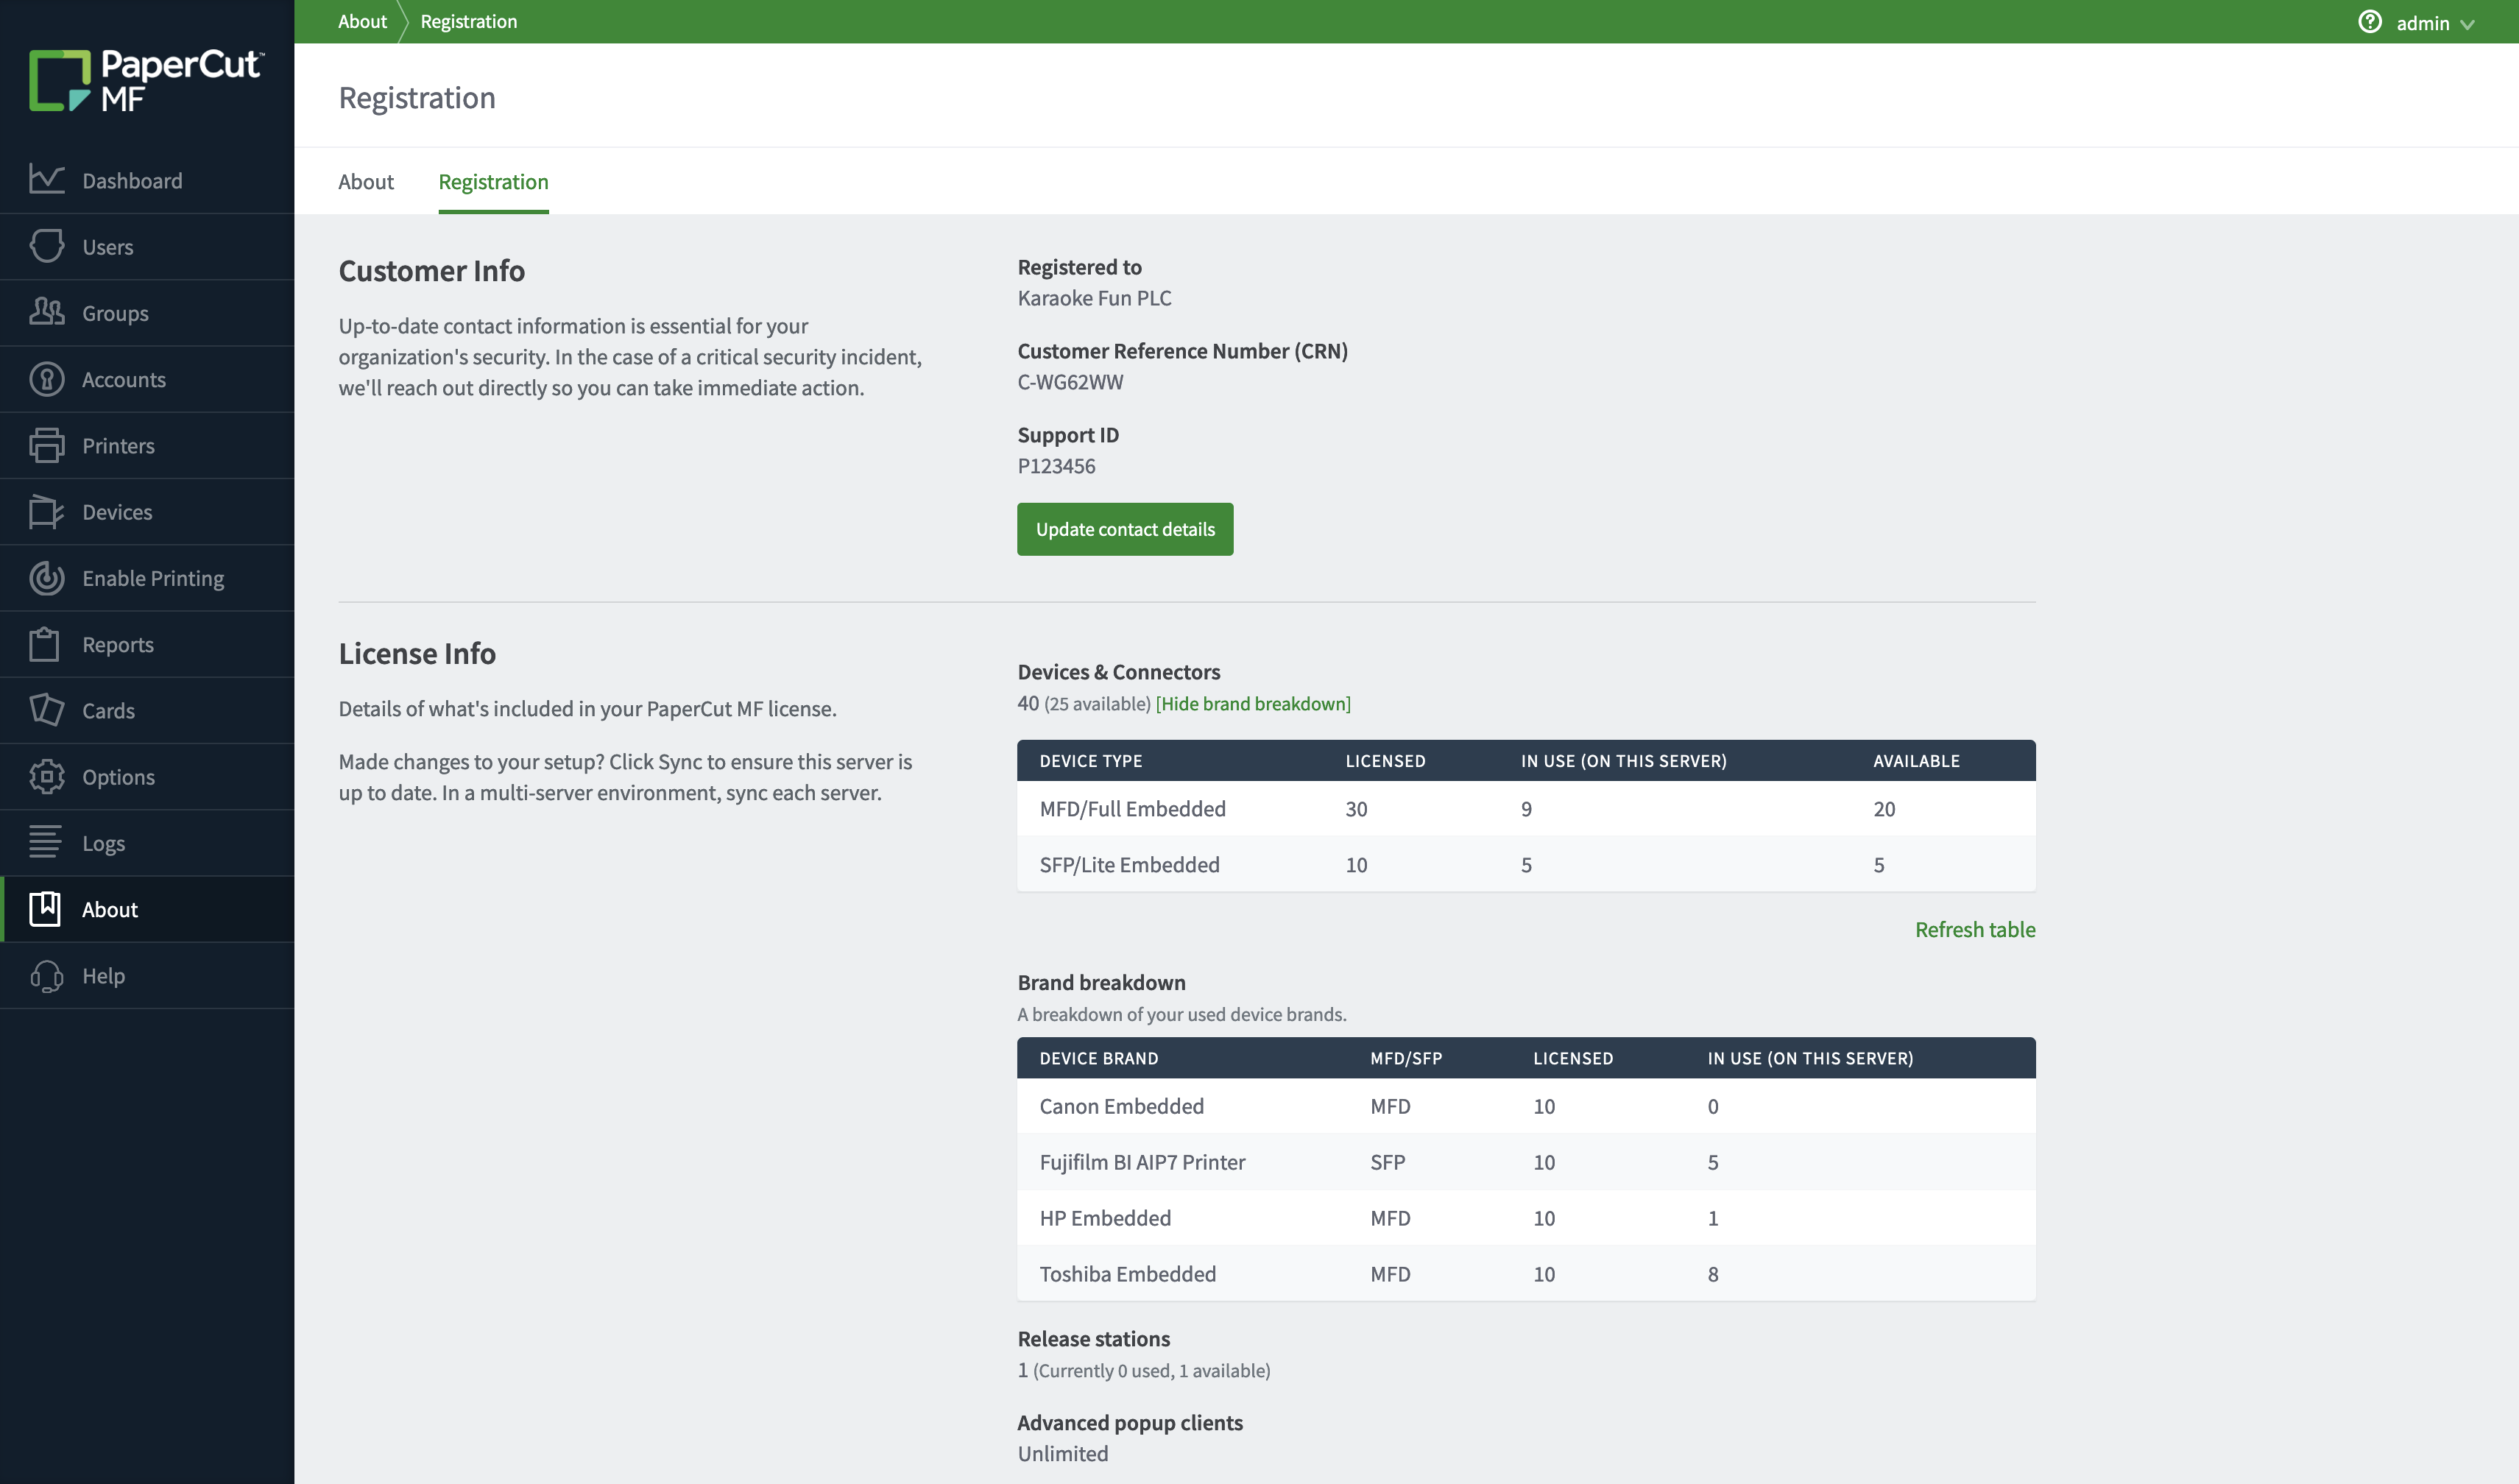Click the PaperCut MF logo
This screenshot has height=1484, width=2519.
(x=146, y=80)
